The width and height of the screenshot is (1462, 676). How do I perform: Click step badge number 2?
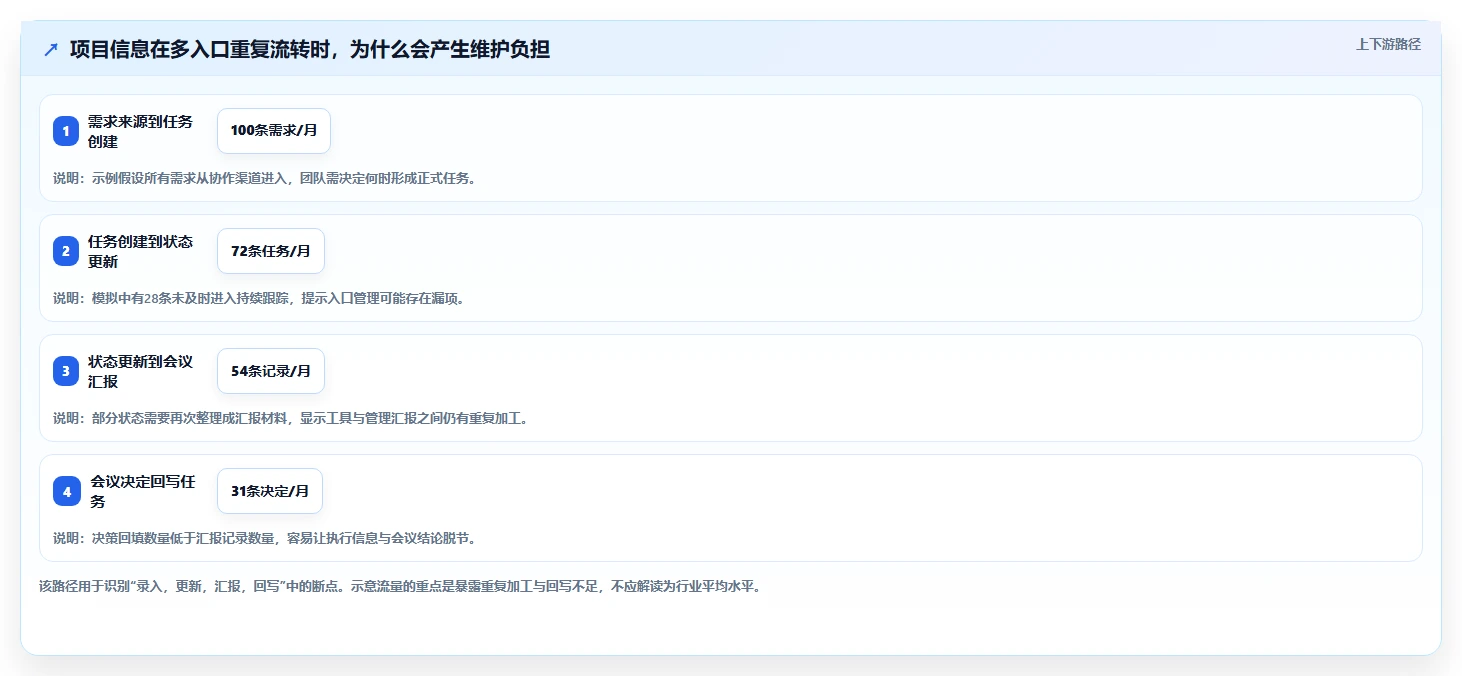(x=66, y=251)
